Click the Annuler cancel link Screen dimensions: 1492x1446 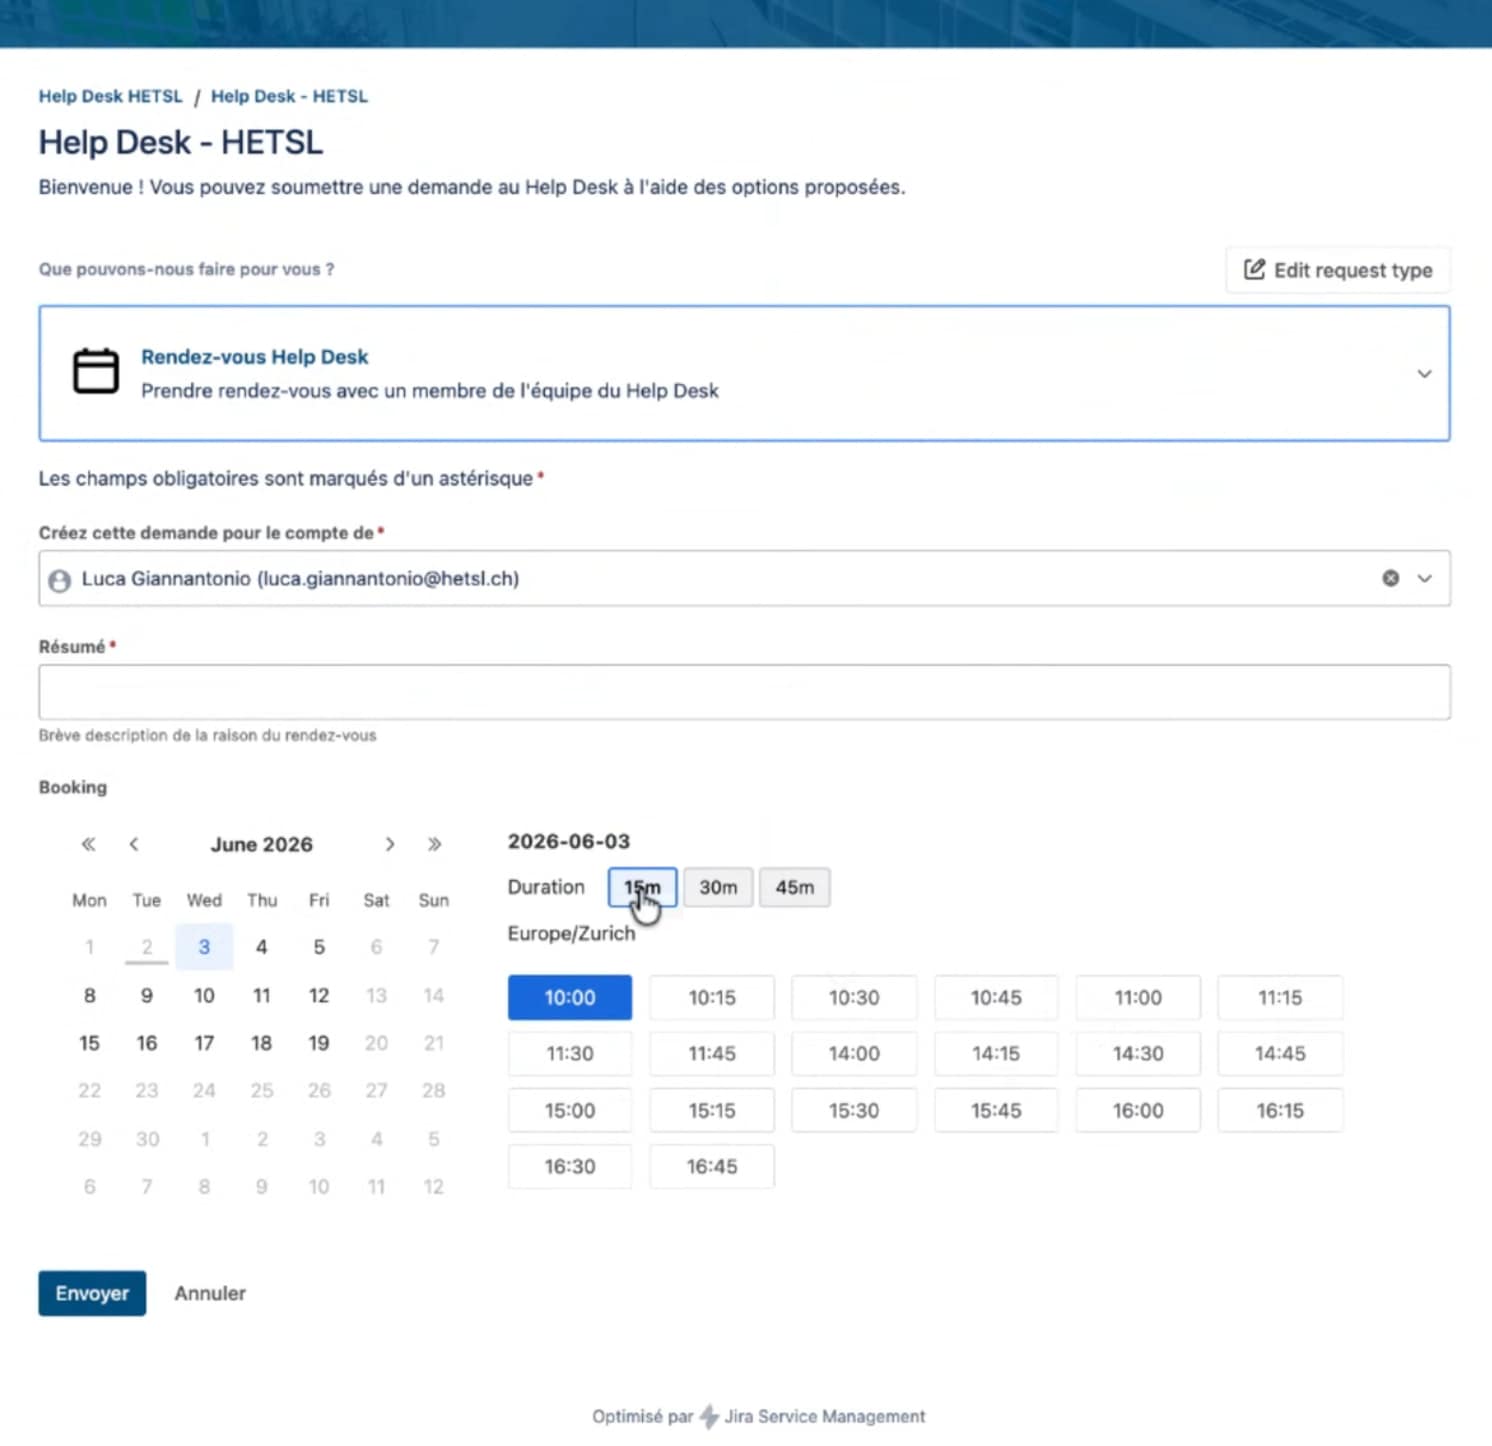210,1293
